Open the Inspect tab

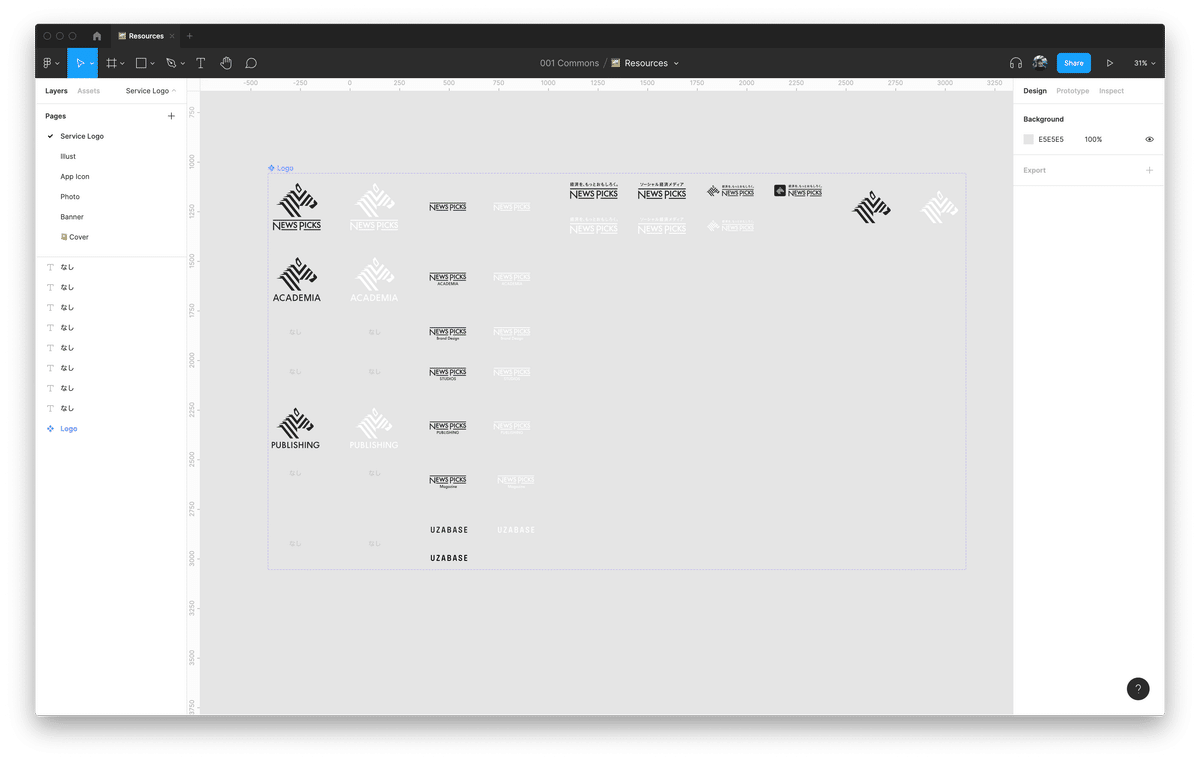(x=1111, y=91)
